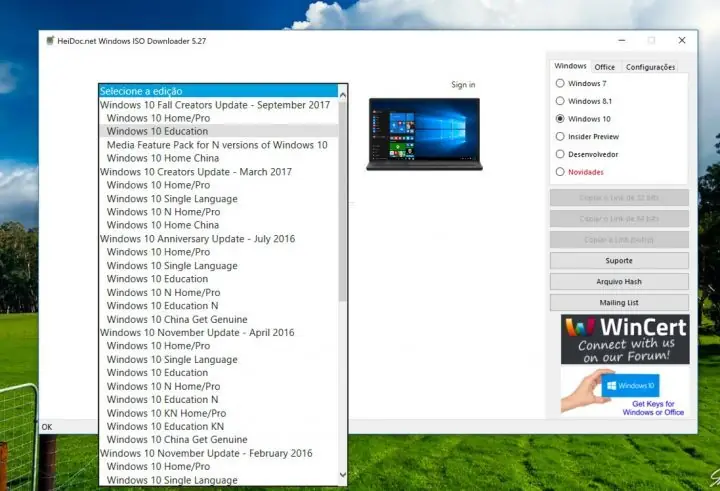Screen dimensions: 720x491
Task: Select the Novidades radio button
Action: tap(560, 172)
